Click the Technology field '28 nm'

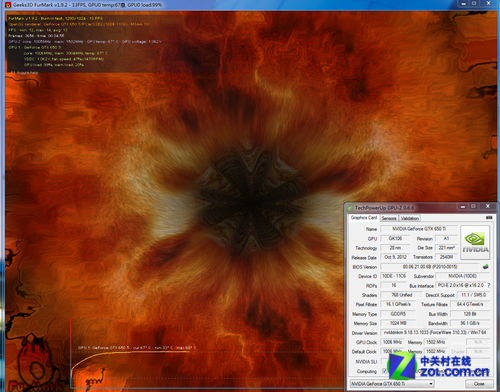[x=395, y=248]
